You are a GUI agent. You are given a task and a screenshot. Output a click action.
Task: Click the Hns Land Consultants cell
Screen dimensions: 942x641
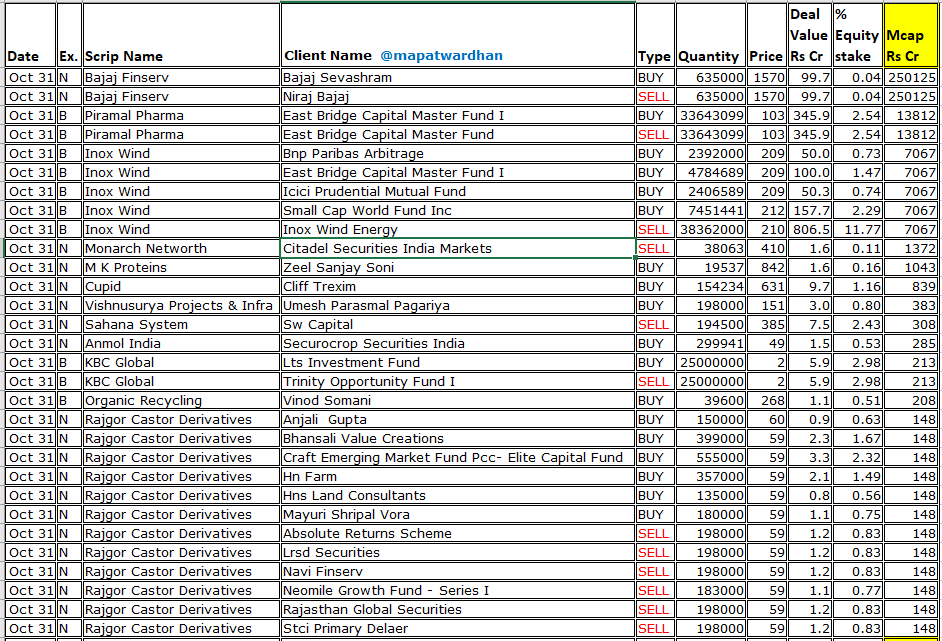pyautogui.click(x=458, y=496)
